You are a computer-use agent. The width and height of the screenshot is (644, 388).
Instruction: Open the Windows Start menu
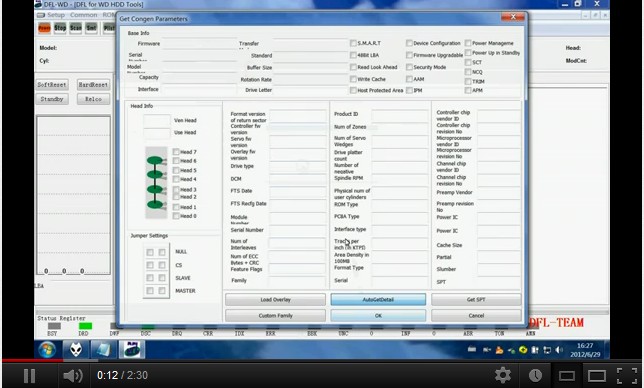pos(47,350)
